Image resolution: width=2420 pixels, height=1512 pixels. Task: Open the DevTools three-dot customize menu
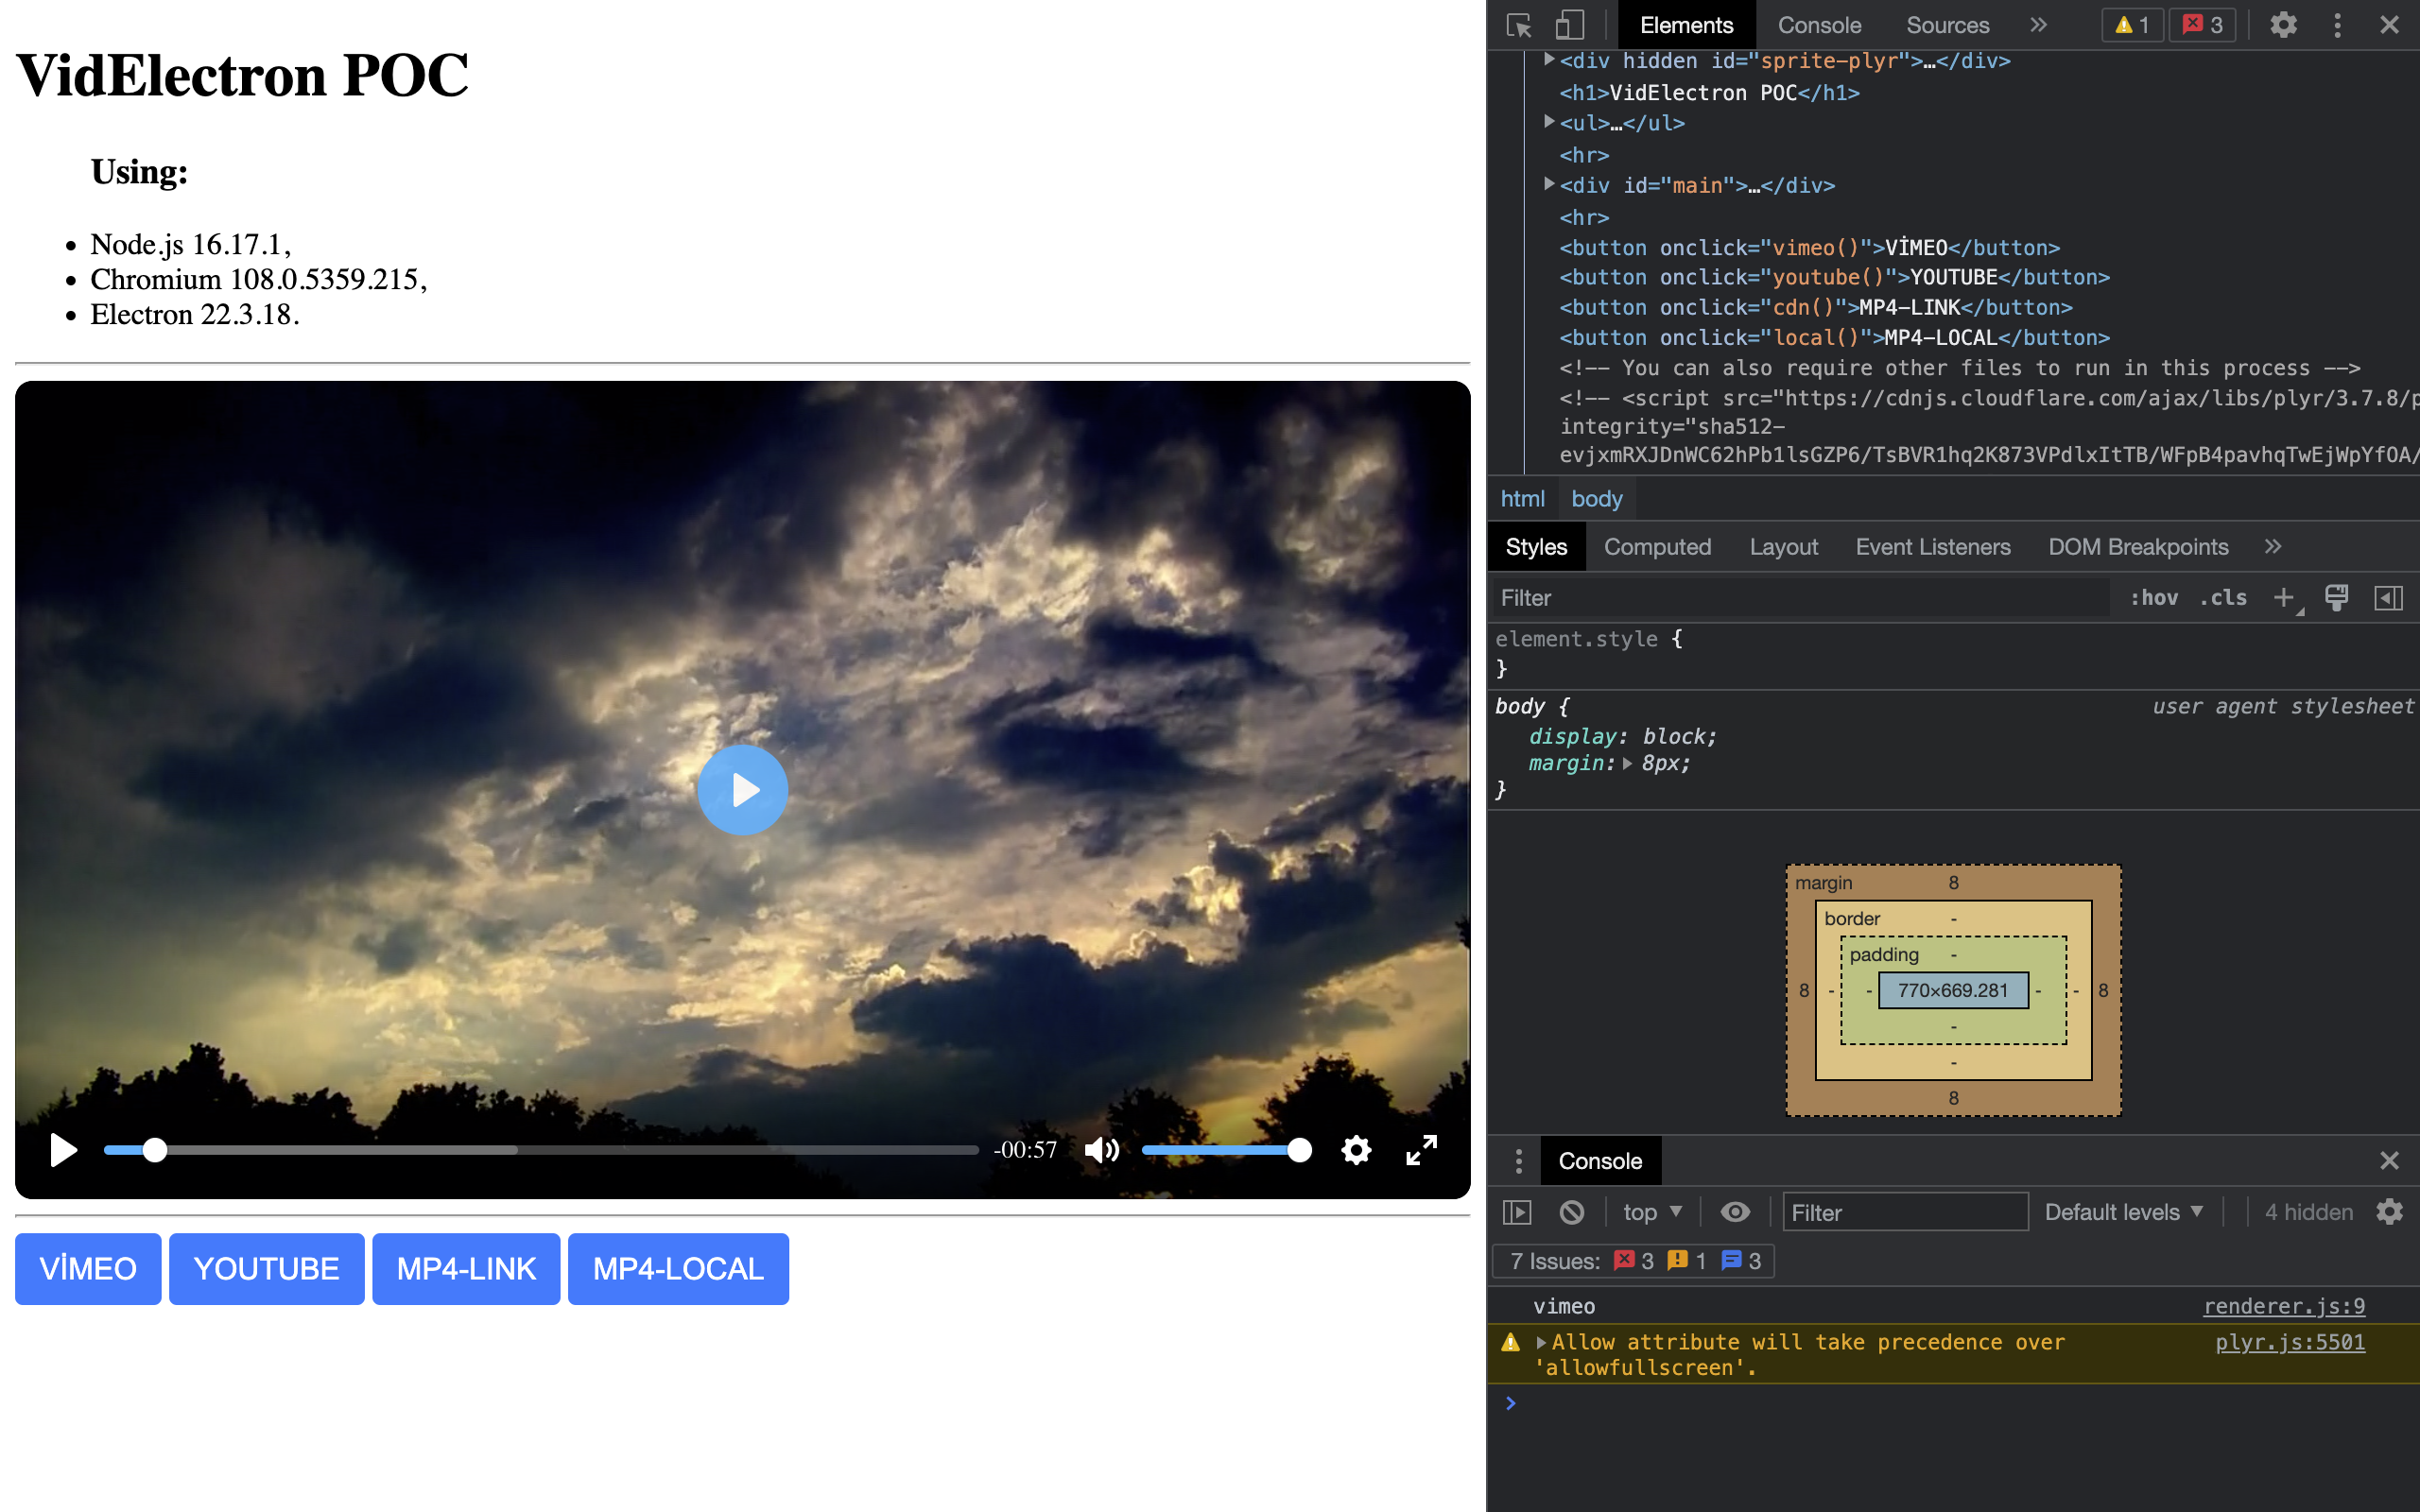coord(2337,25)
